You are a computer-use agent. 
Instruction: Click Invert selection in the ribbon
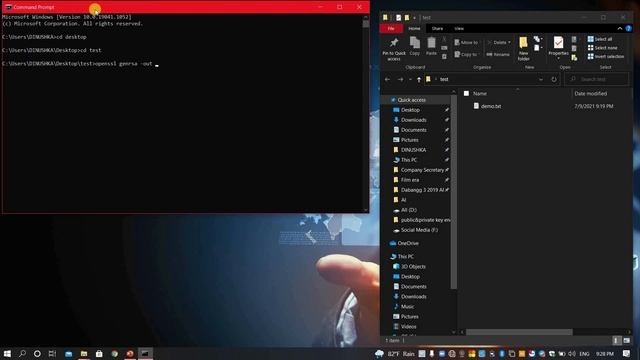point(606,56)
